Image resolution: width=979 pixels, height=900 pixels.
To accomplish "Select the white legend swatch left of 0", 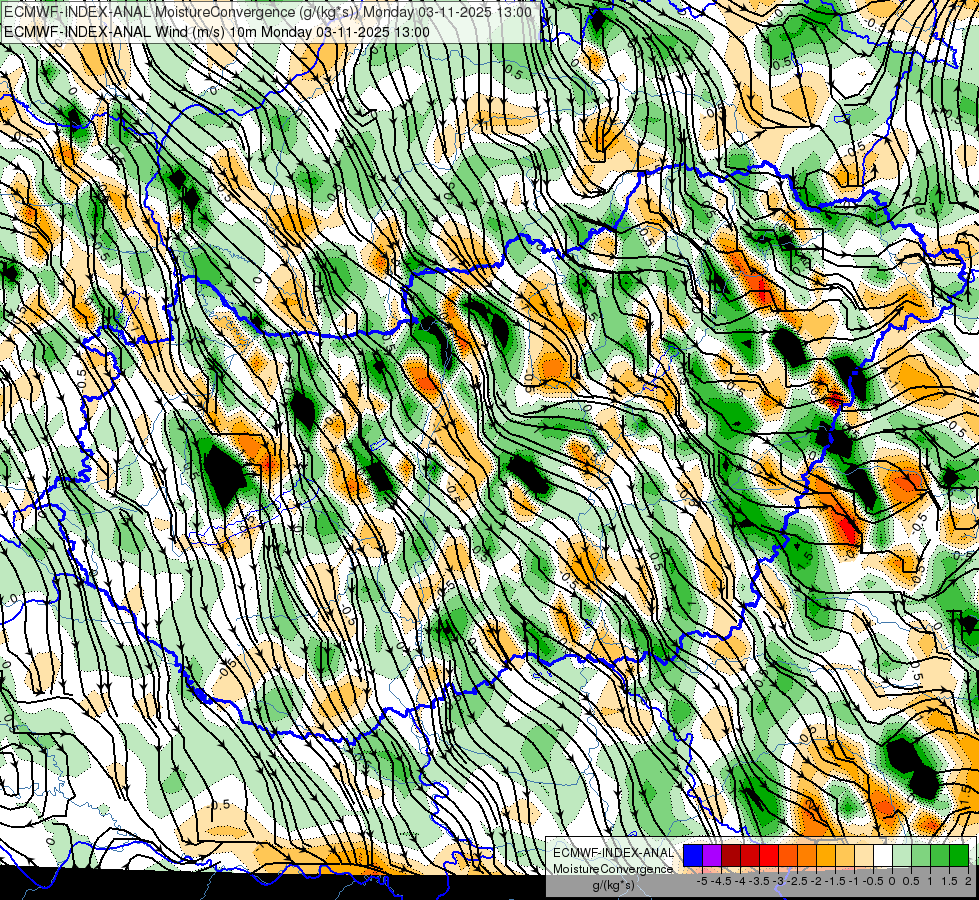I will (883, 856).
